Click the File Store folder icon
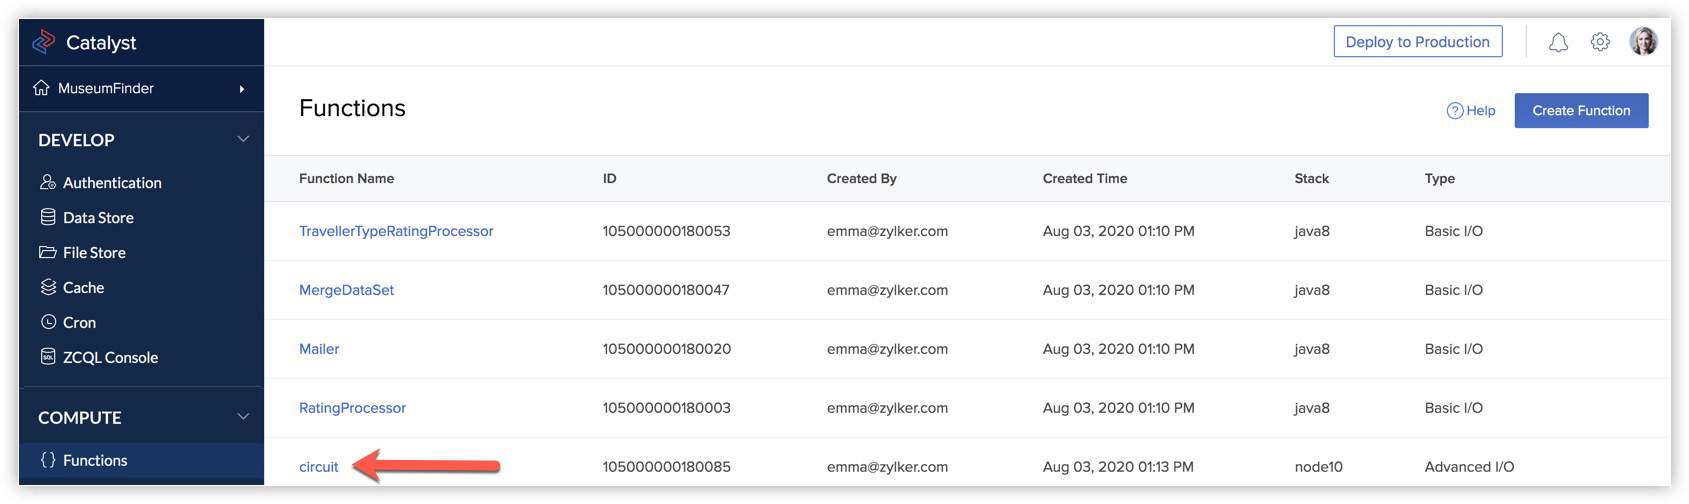Viewport: 1689px width, 504px height. 48,252
